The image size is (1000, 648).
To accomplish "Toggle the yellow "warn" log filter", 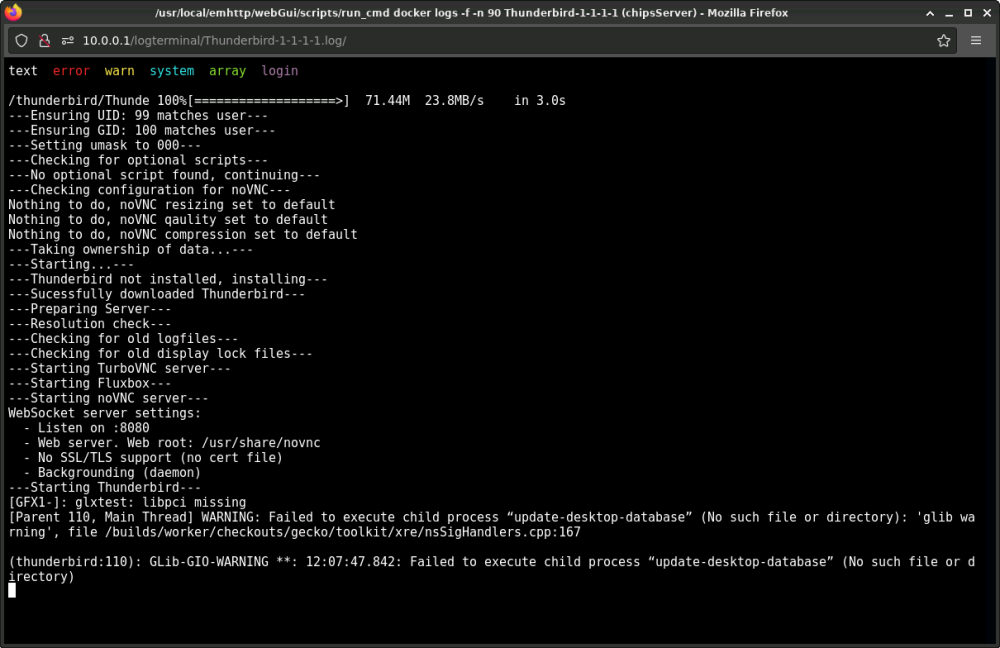I will coord(119,71).
